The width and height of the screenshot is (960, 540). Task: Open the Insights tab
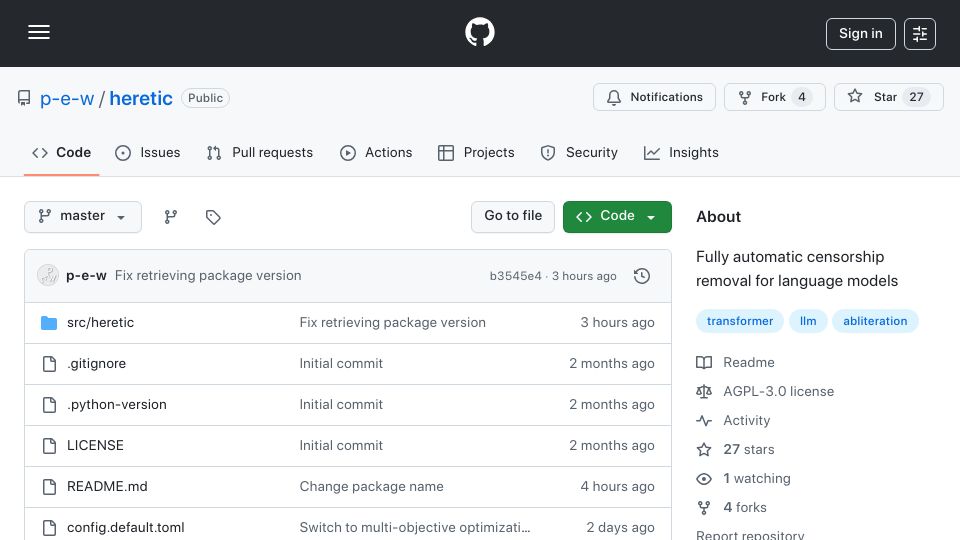tap(681, 152)
